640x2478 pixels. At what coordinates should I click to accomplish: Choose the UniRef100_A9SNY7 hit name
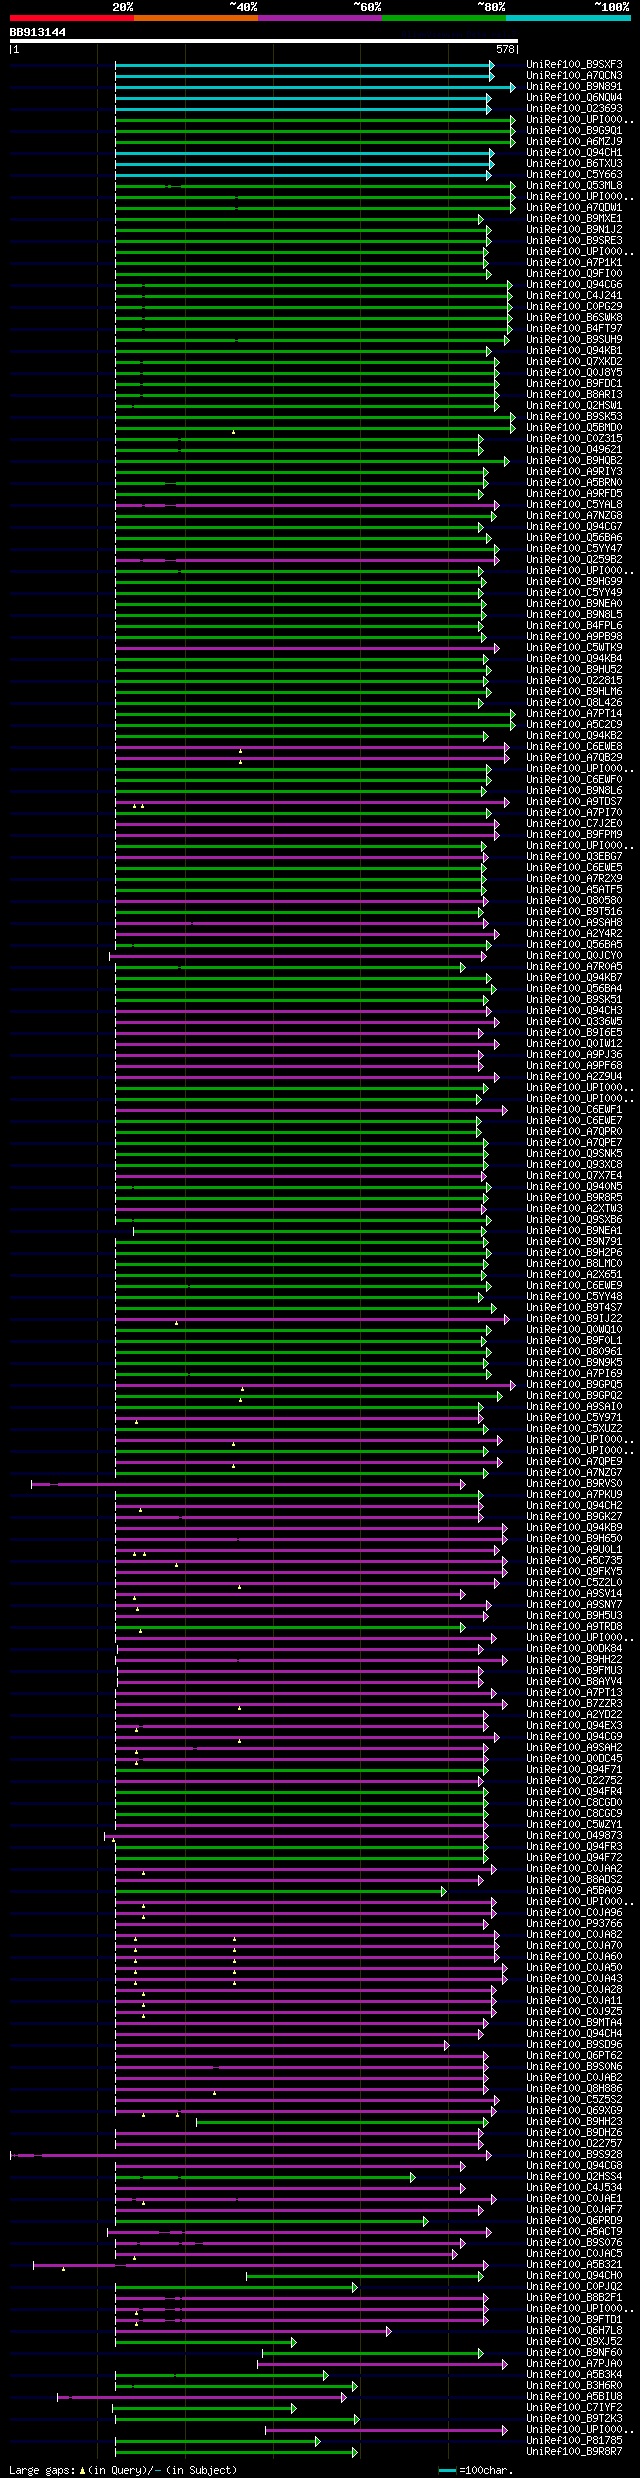click(574, 1605)
